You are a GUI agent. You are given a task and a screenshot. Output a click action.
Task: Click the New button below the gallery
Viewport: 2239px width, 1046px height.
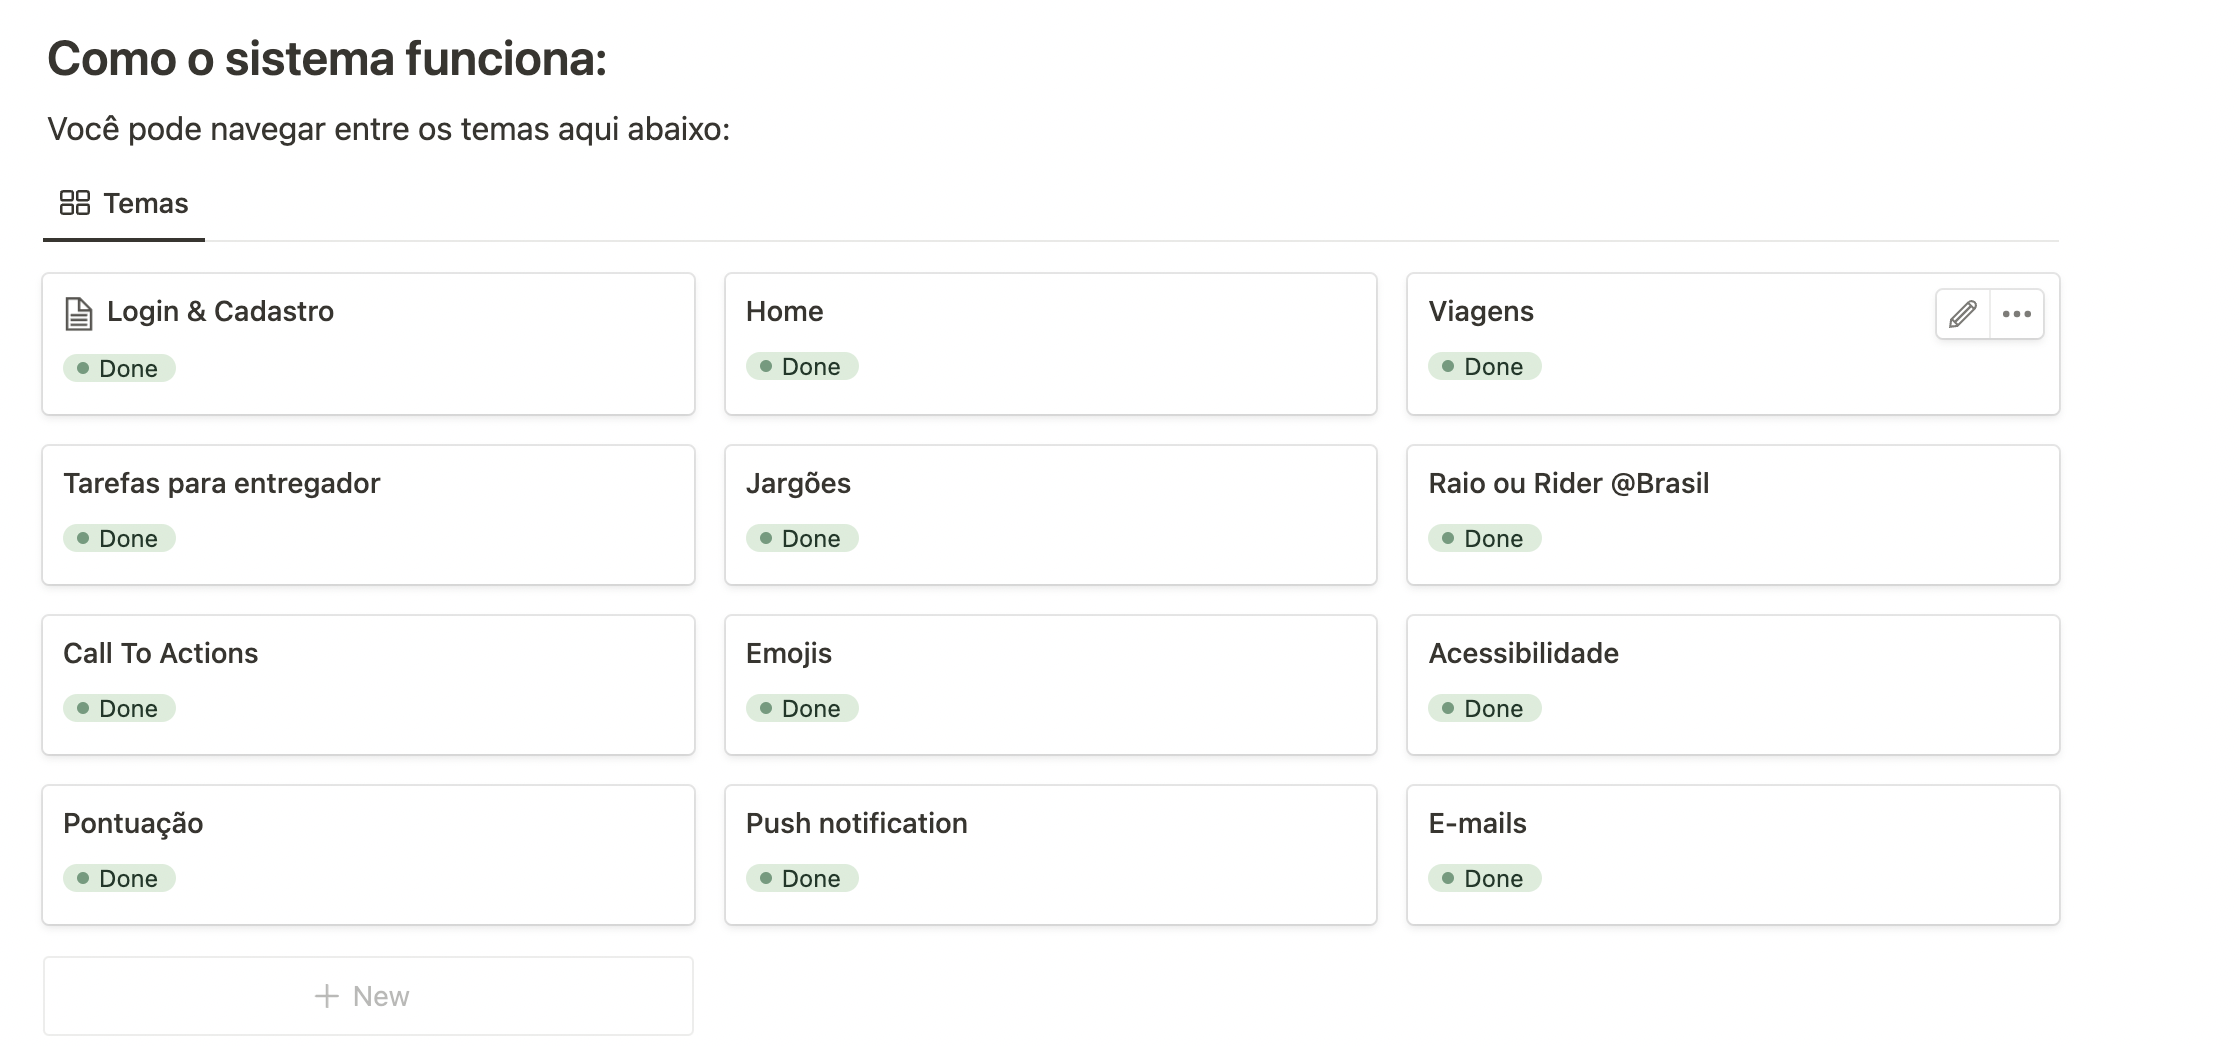click(368, 996)
